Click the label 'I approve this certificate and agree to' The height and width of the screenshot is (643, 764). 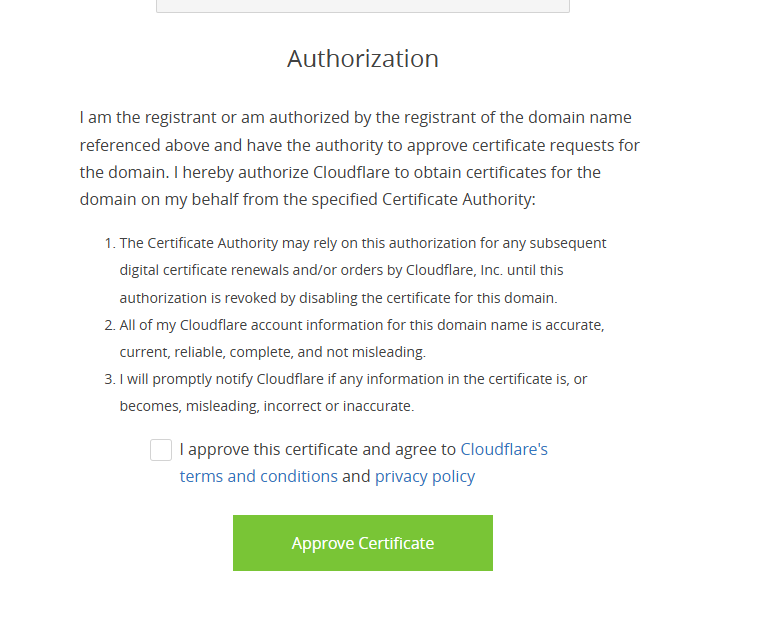click(318, 450)
